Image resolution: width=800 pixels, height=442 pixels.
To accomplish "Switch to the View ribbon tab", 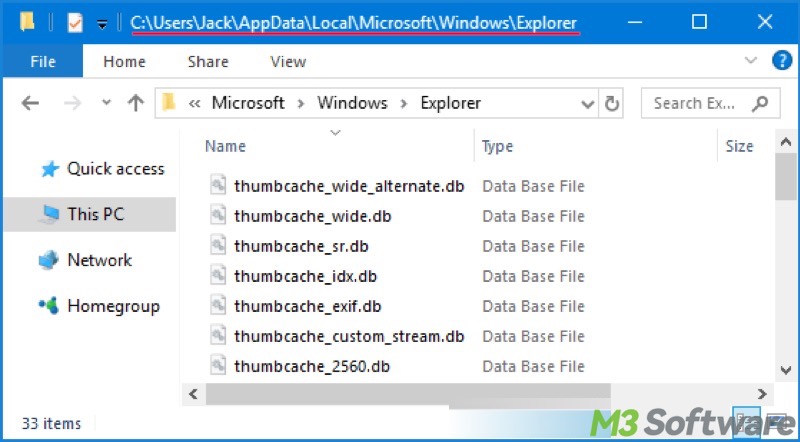I will 288,62.
